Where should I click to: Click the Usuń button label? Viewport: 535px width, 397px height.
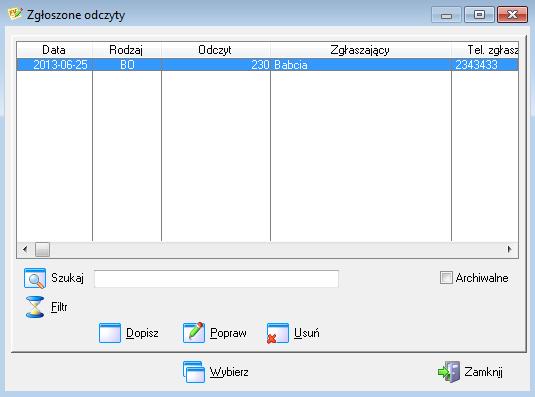pyautogui.click(x=307, y=333)
